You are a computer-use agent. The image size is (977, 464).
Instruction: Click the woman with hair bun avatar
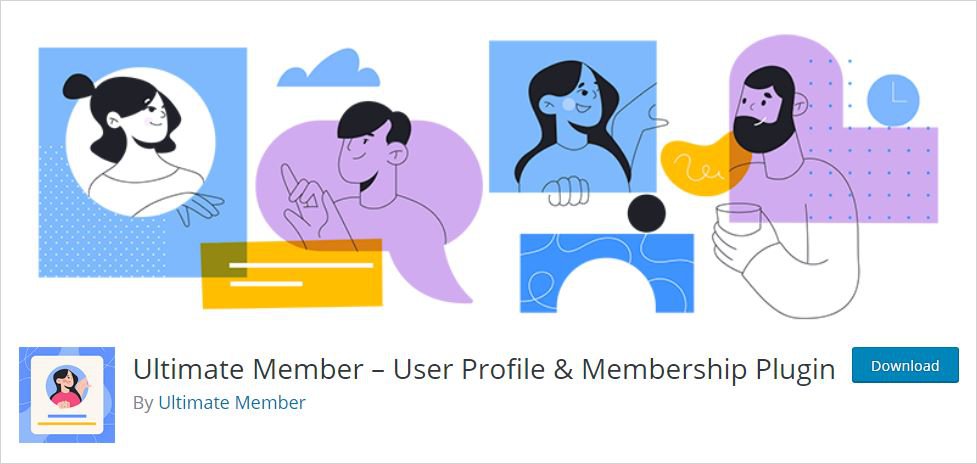(x=140, y=142)
